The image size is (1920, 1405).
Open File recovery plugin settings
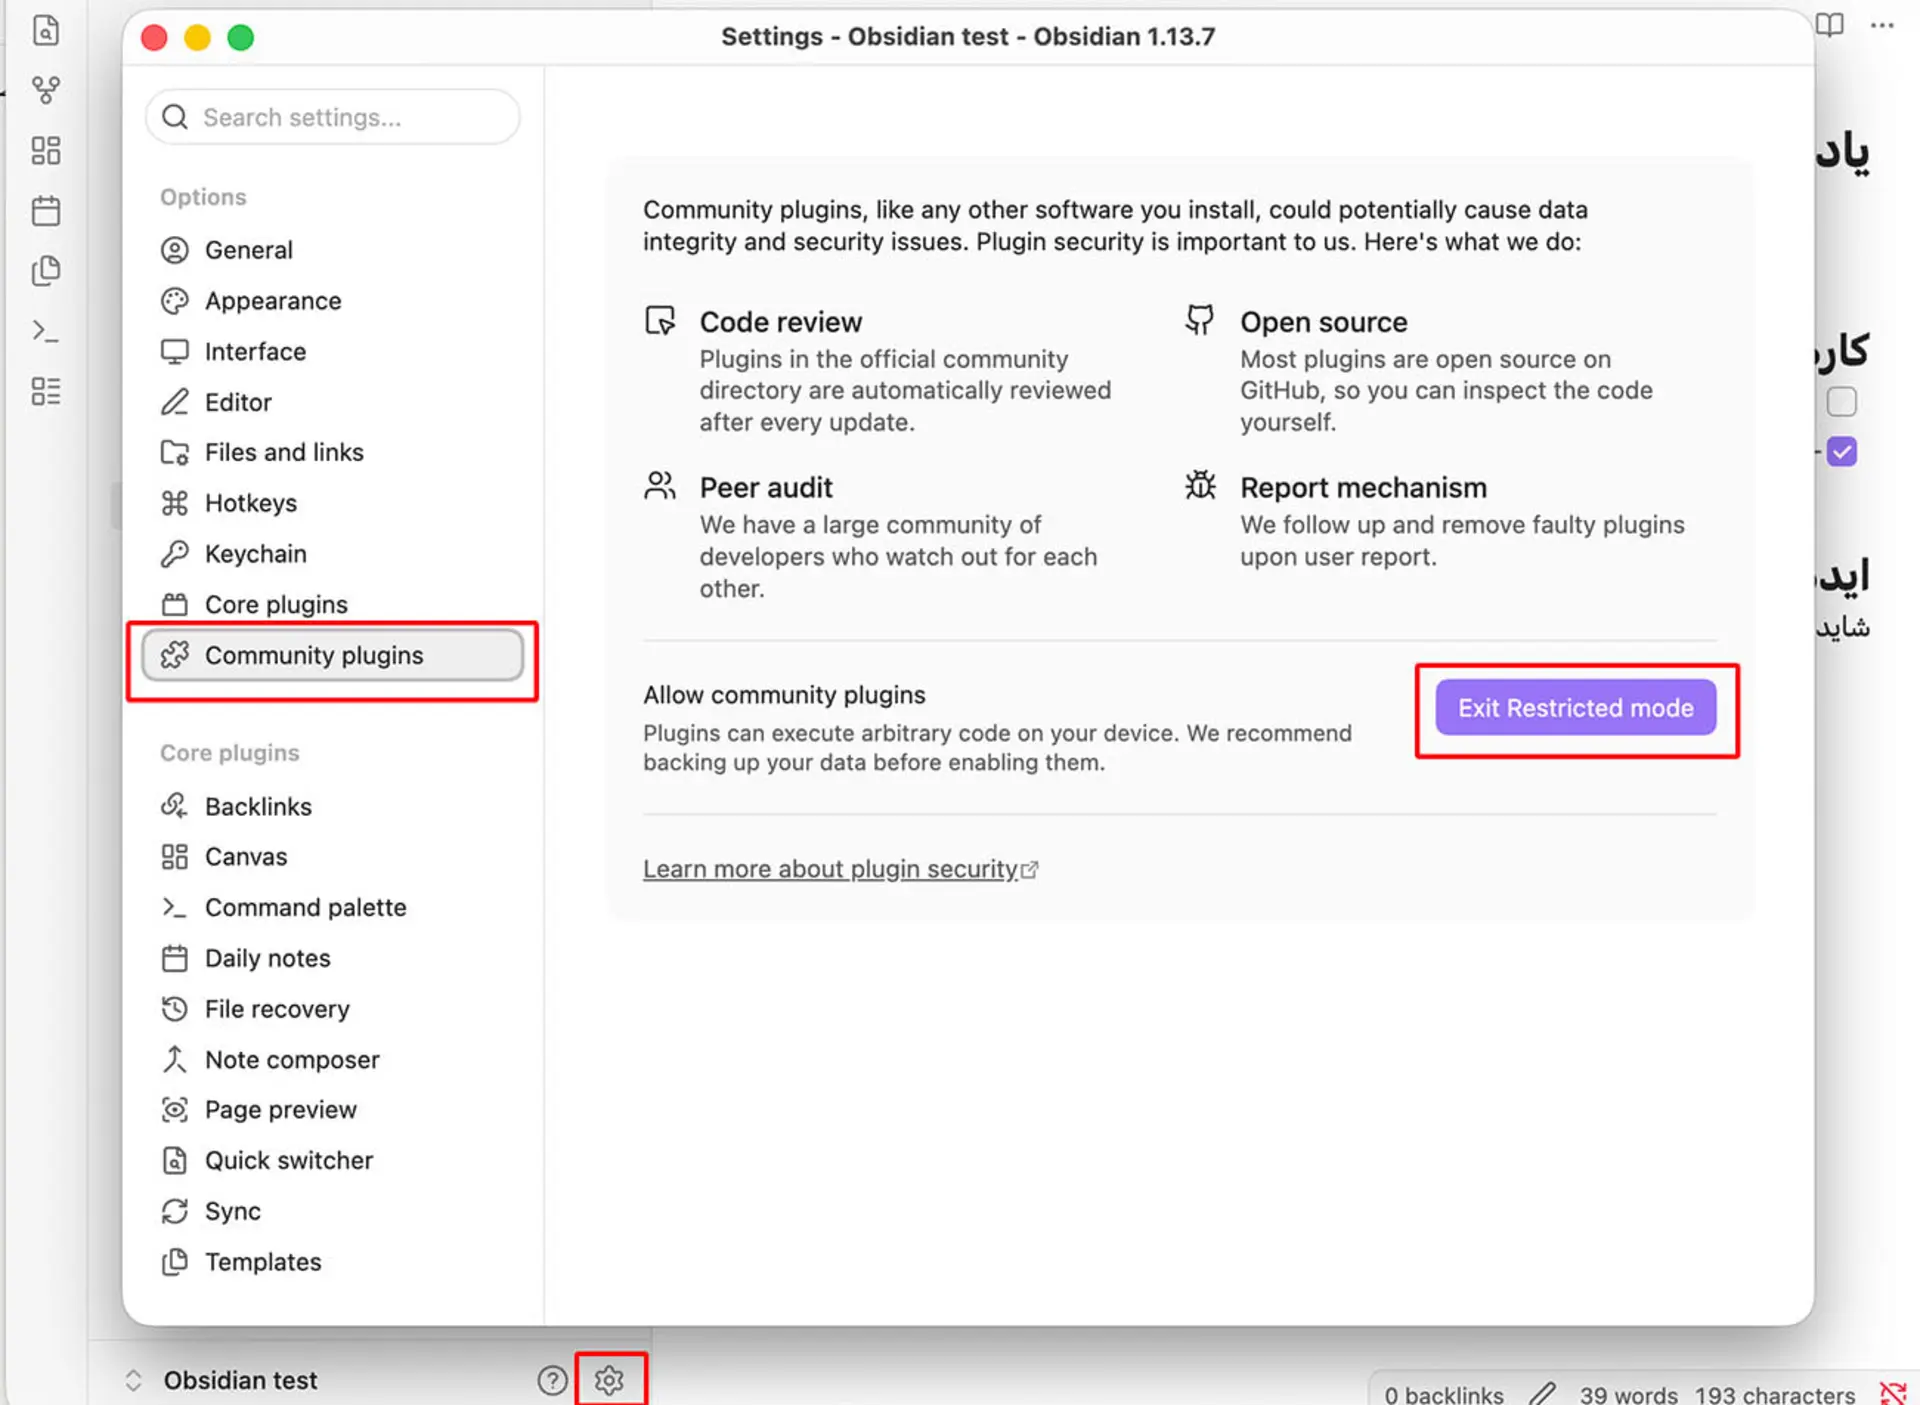click(333, 1009)
